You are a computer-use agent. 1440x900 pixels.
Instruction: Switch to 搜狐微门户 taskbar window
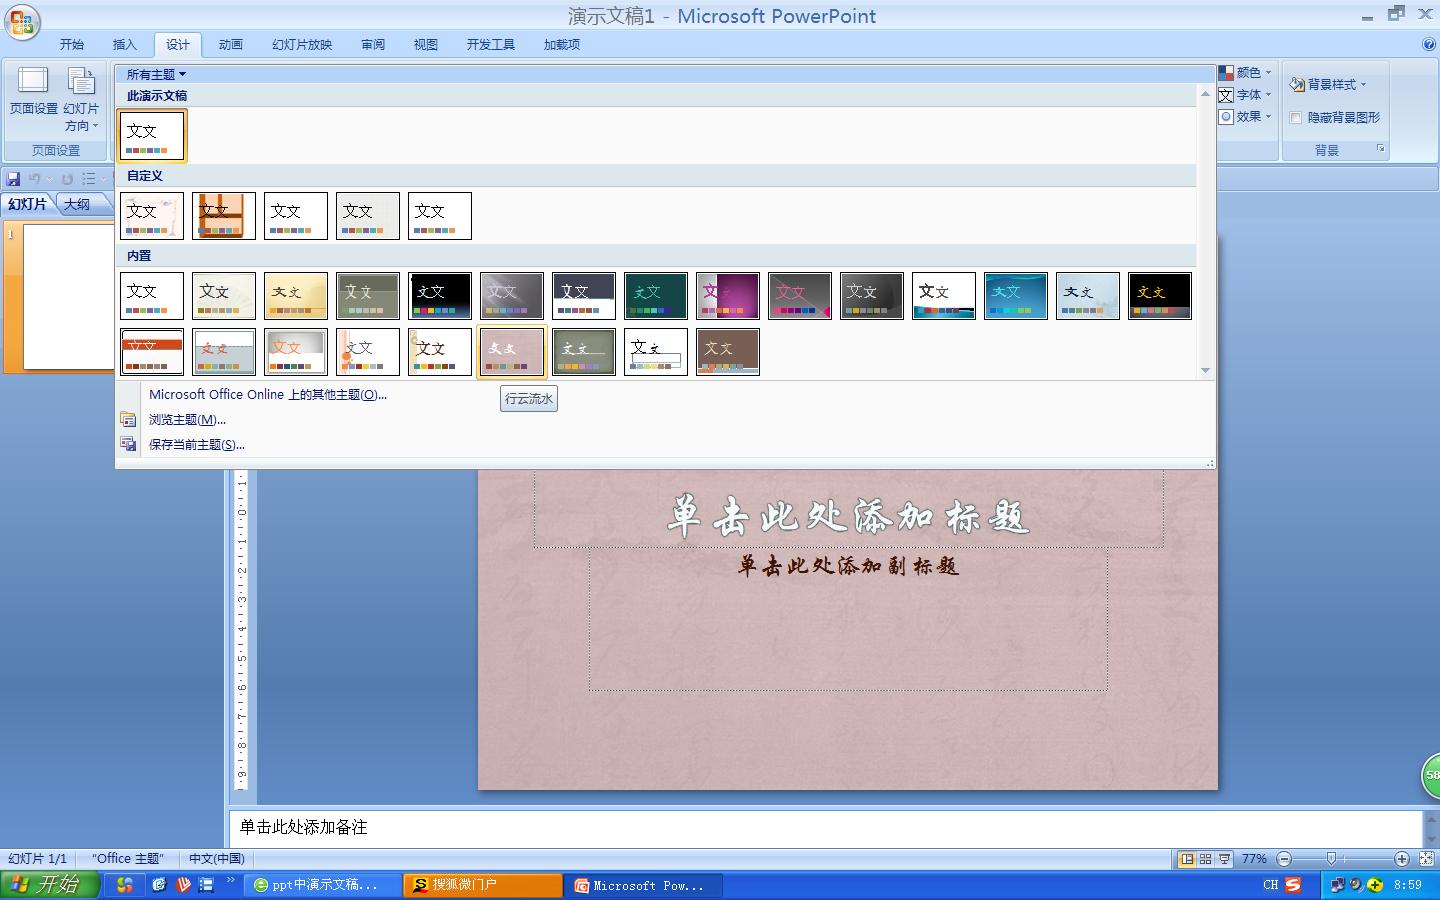pyautogui.click(x=483, y=885)
